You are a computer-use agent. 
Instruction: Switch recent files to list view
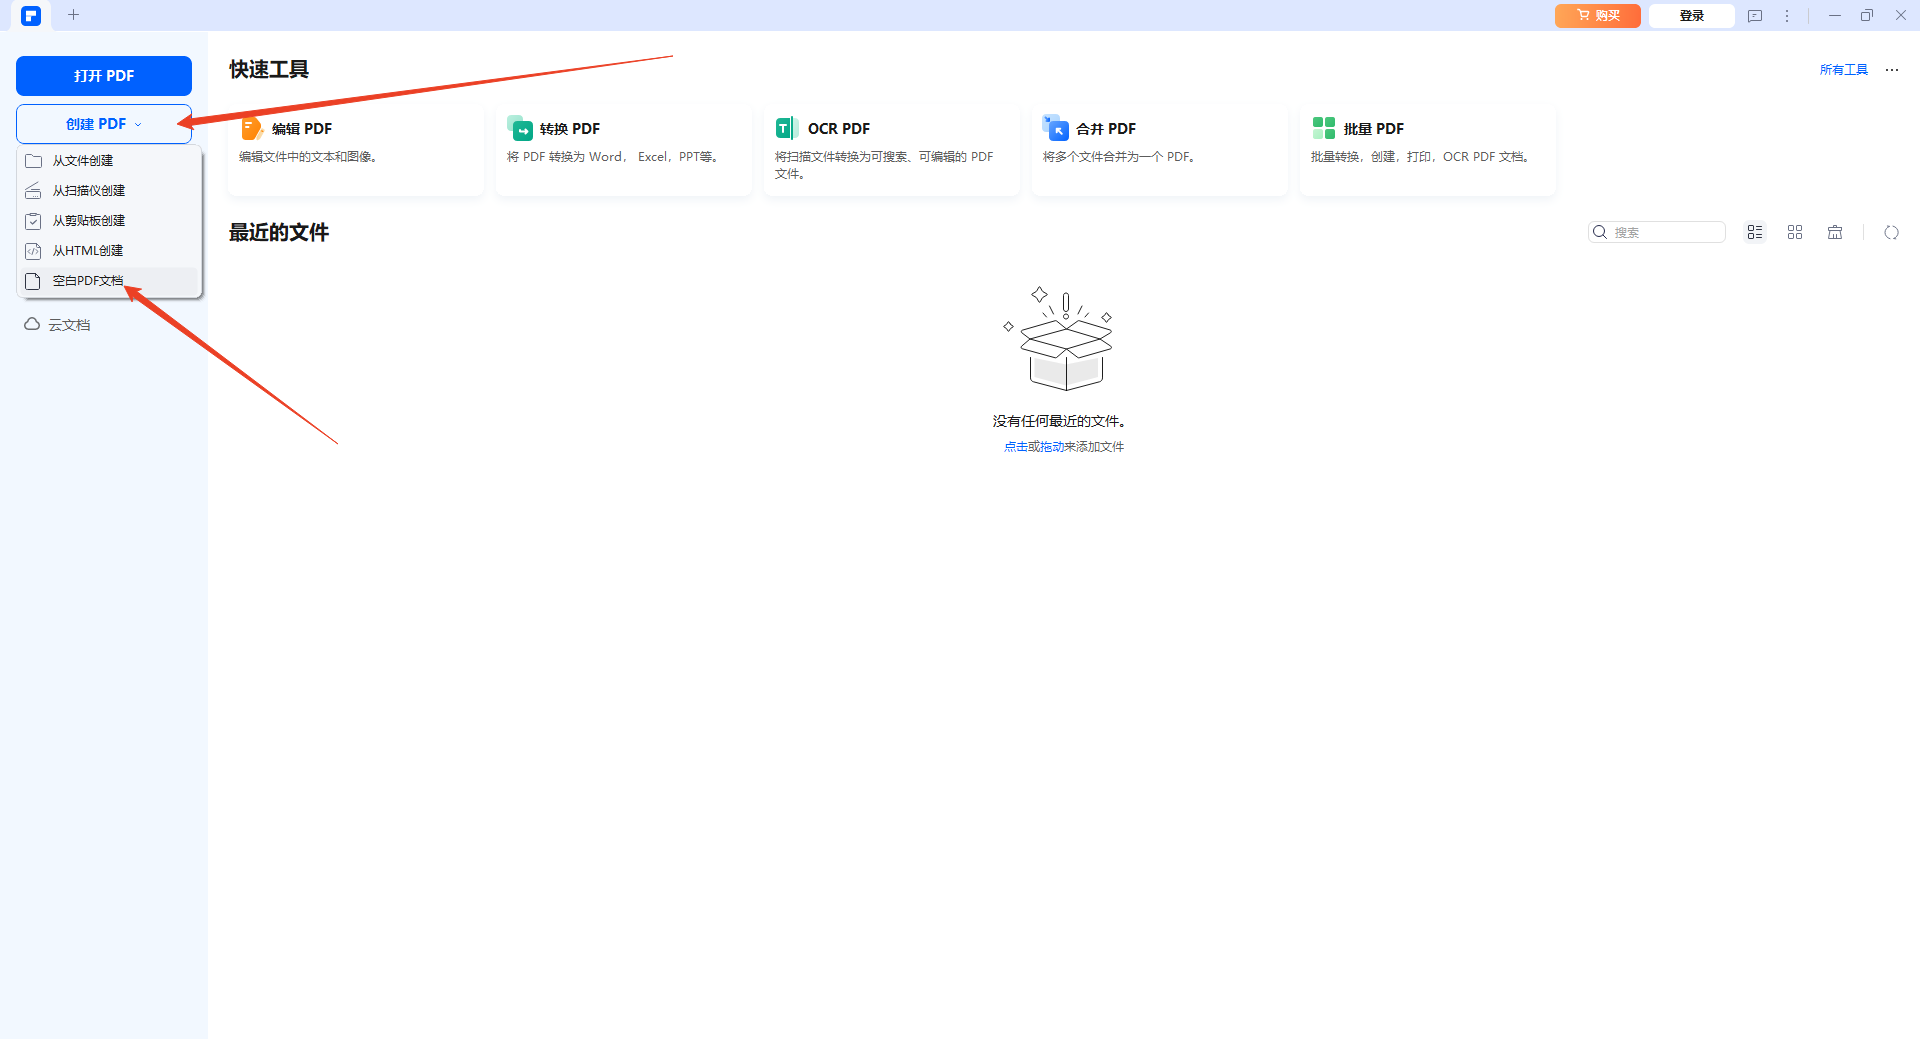coord(1755,232)
